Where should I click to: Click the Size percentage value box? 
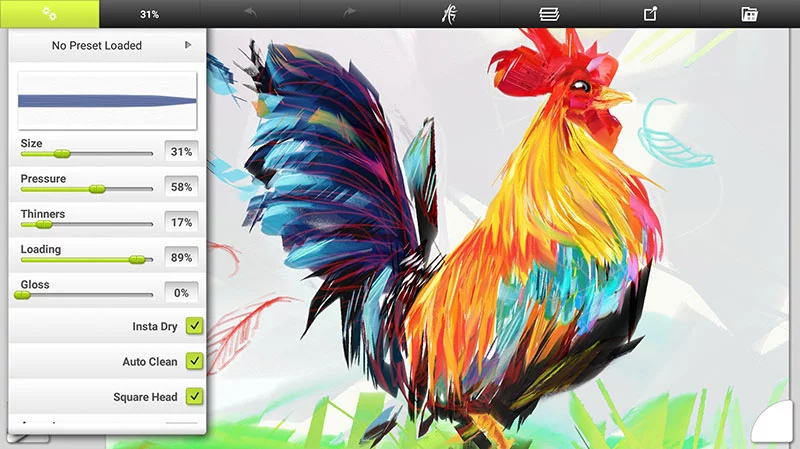[x=181, y=152]
